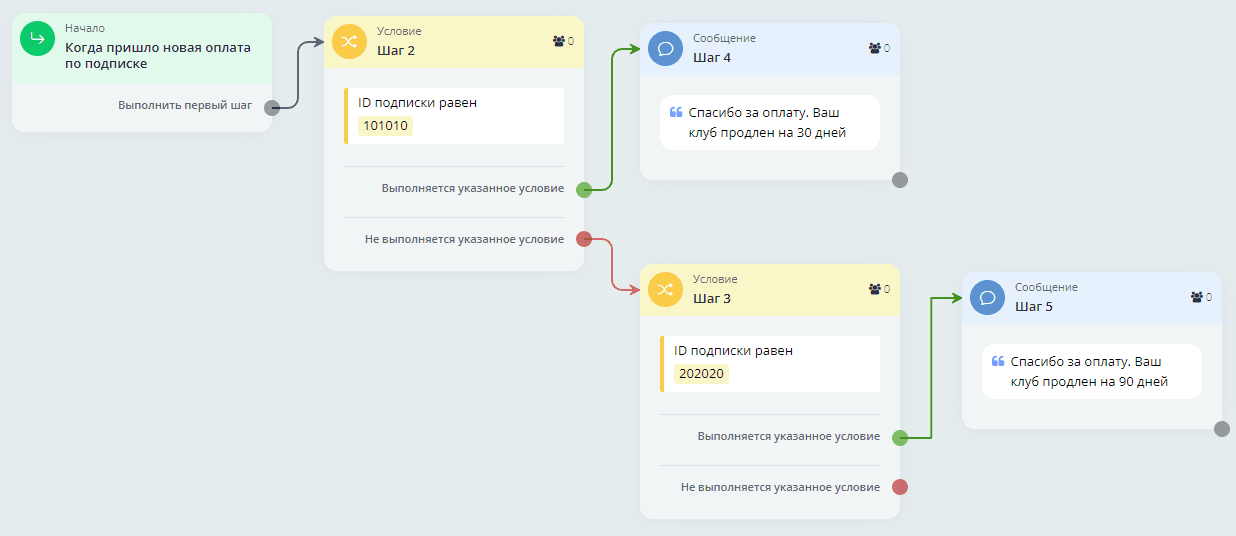Click the gray output connector of Шаг 5
Screen dimensions: 1236x536
(1221, 429)
